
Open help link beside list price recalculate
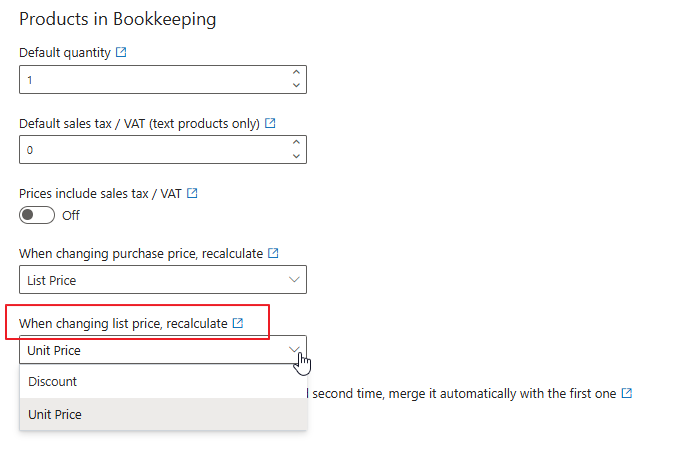click(x=238, y=324)
